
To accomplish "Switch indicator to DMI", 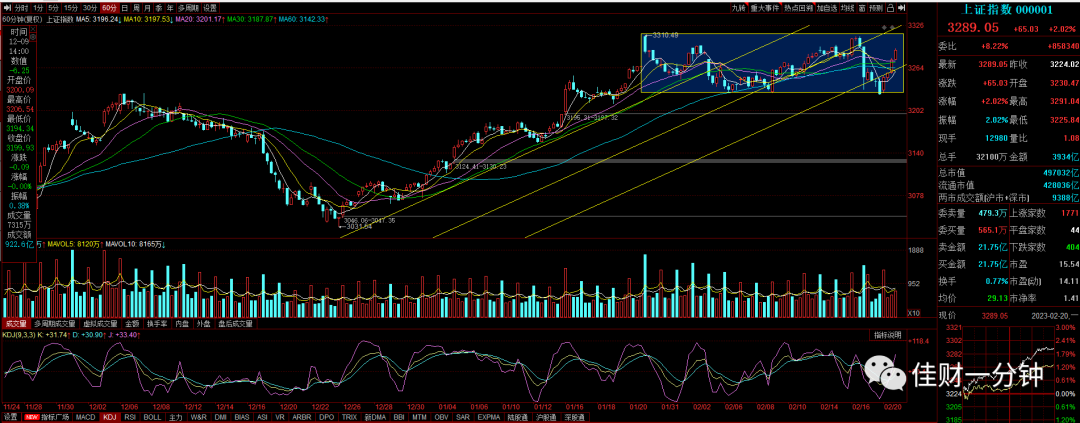I will point(220,417).
